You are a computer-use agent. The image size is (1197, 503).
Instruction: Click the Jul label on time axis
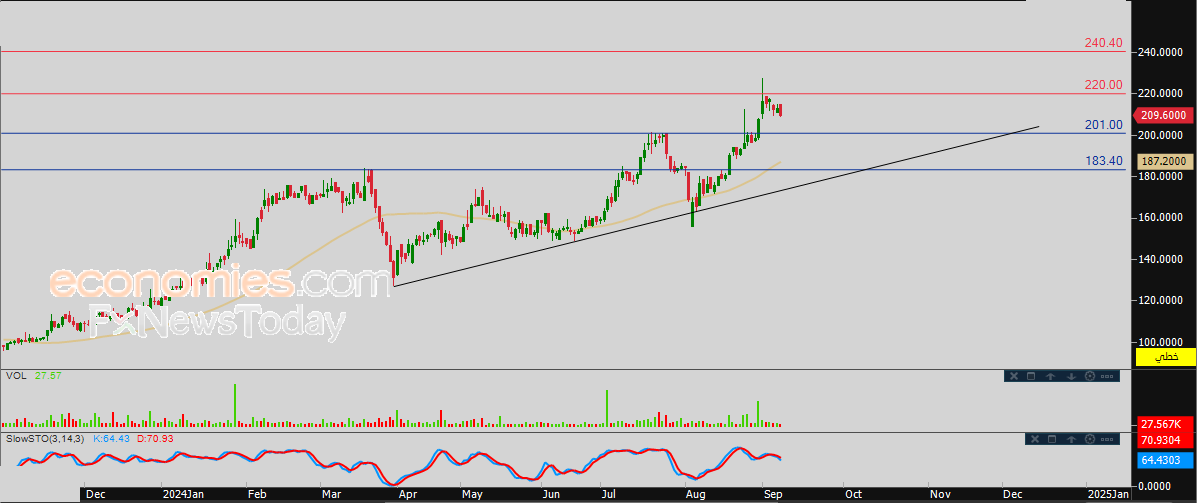610,495
